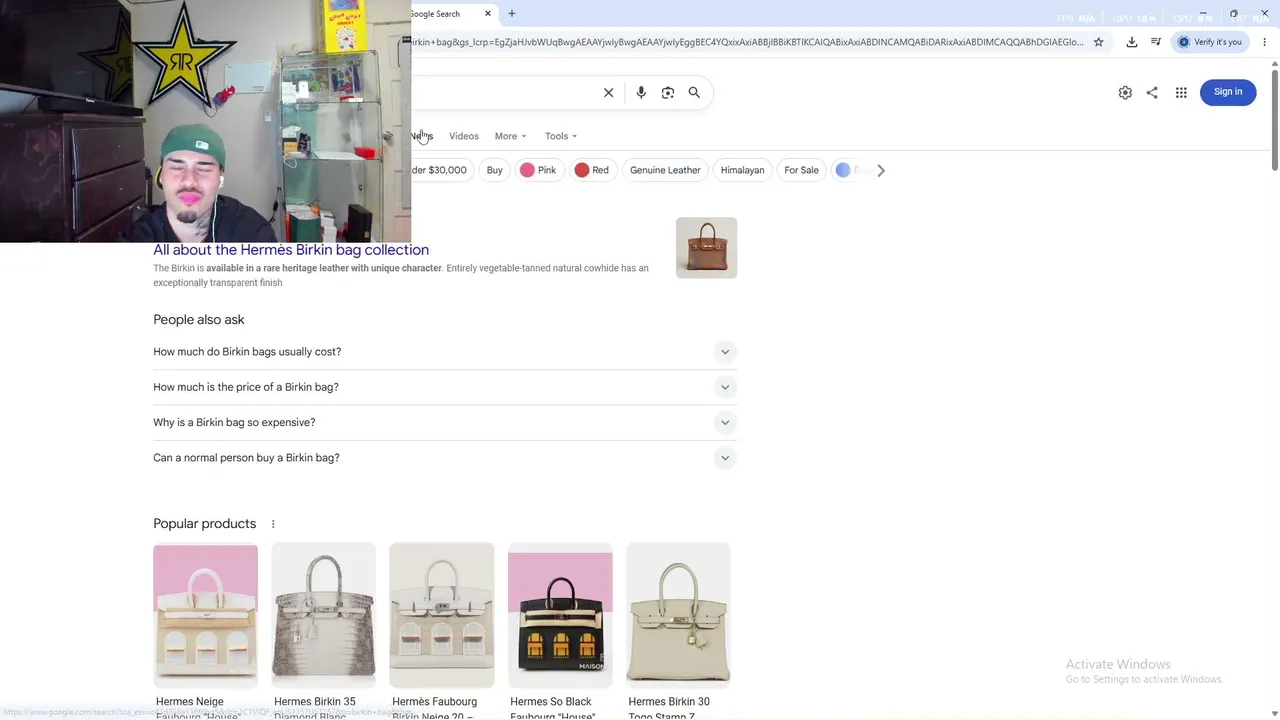Image resolution: width=1280 pixels, height=720 pixels.
Task: Apply the For Sale filter chip
Action: point(801,170)
